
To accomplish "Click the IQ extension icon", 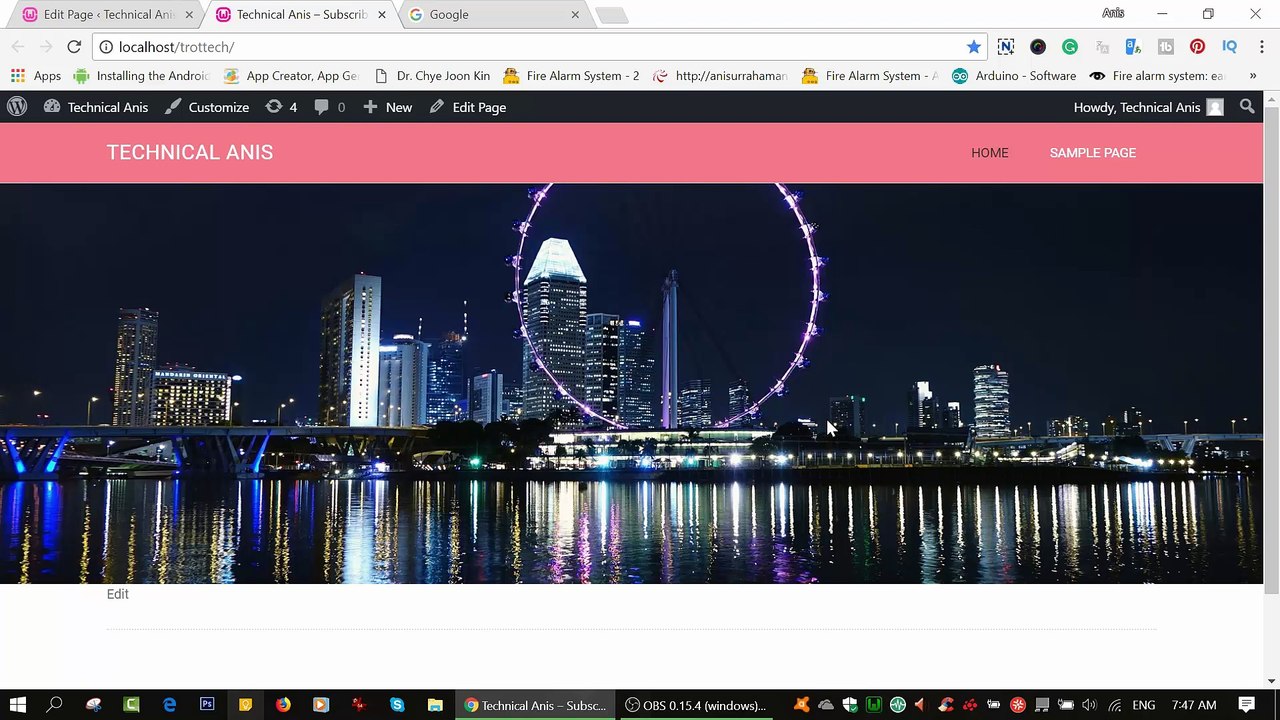I will pos(1229,47).
